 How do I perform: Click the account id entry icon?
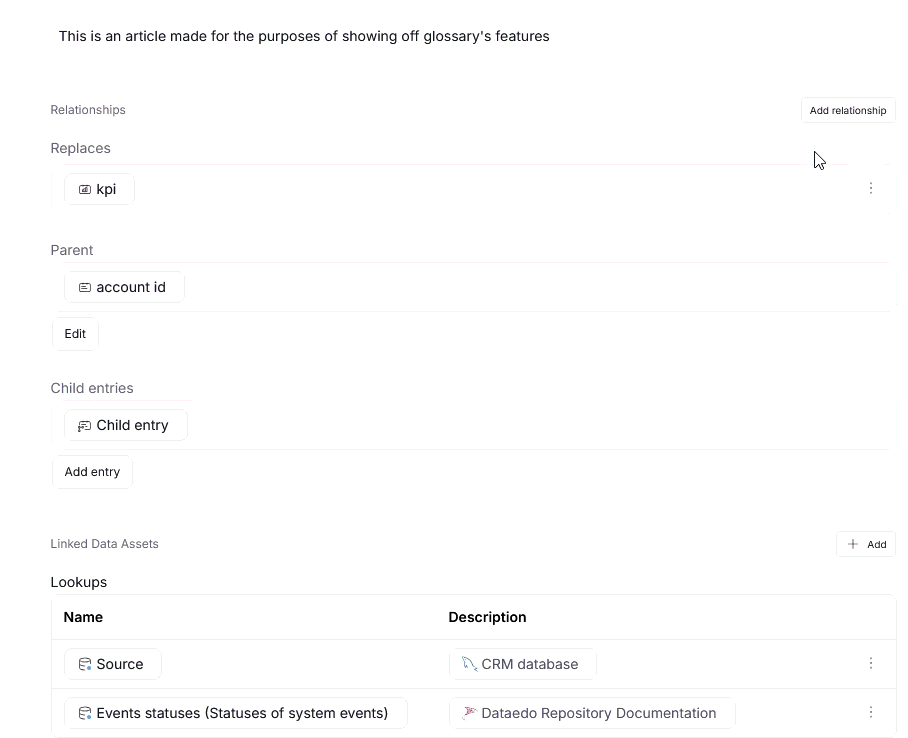pyautogui.click(x=85, y=288)
